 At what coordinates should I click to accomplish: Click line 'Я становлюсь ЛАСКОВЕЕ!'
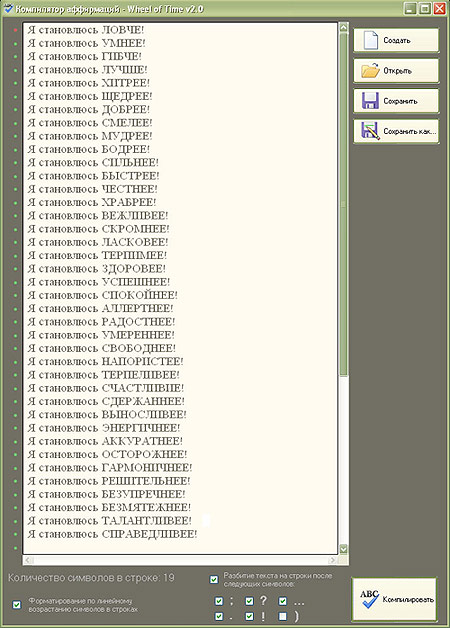point(98,242)
